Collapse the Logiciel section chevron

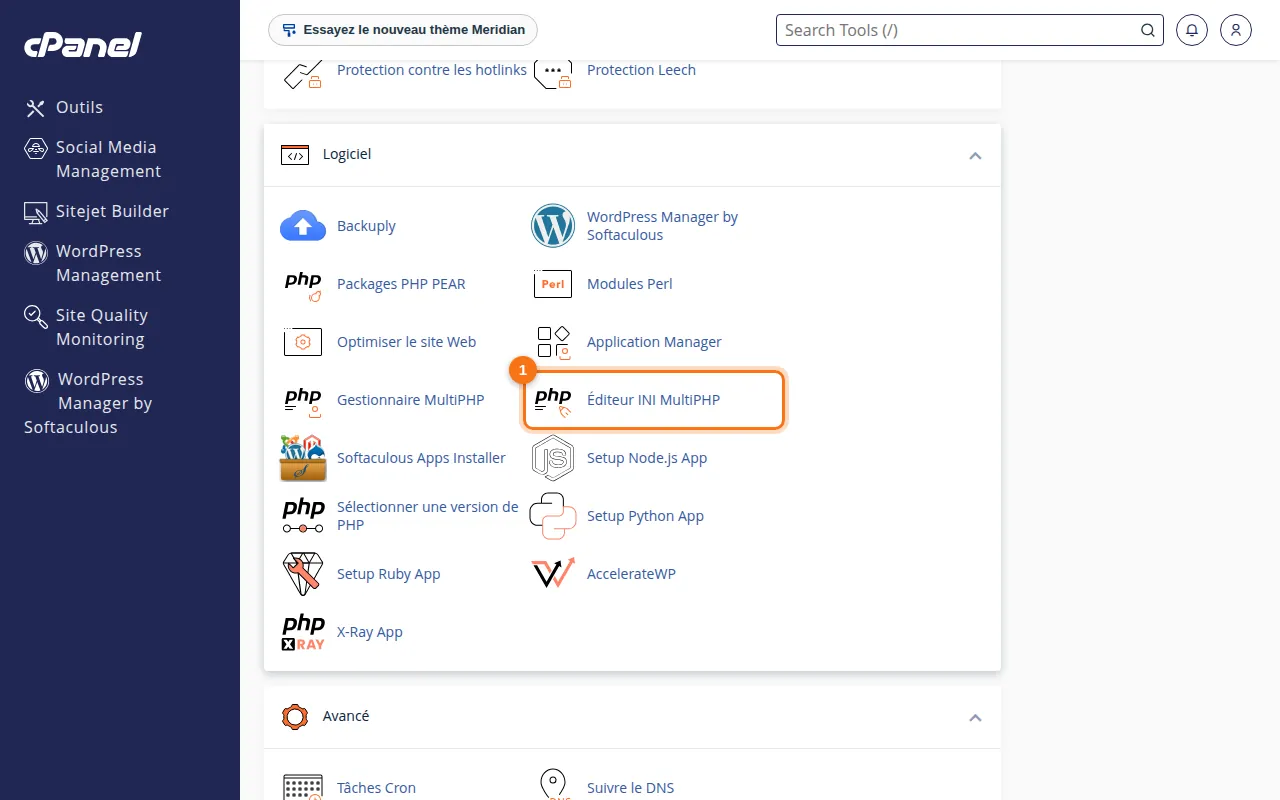(x=975, y=155)
